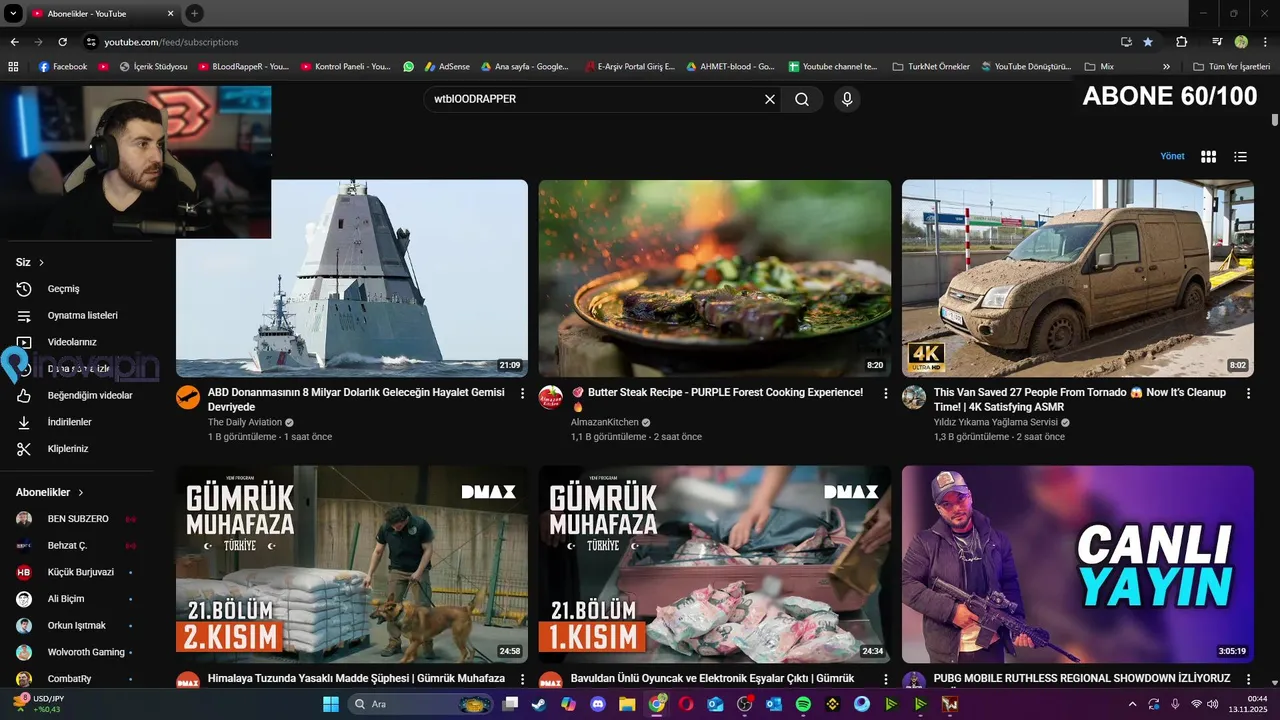Play the Butter Steak Recipe thumbnail
This screenshot has width=1280, height=720.
[x=715, y=278]
